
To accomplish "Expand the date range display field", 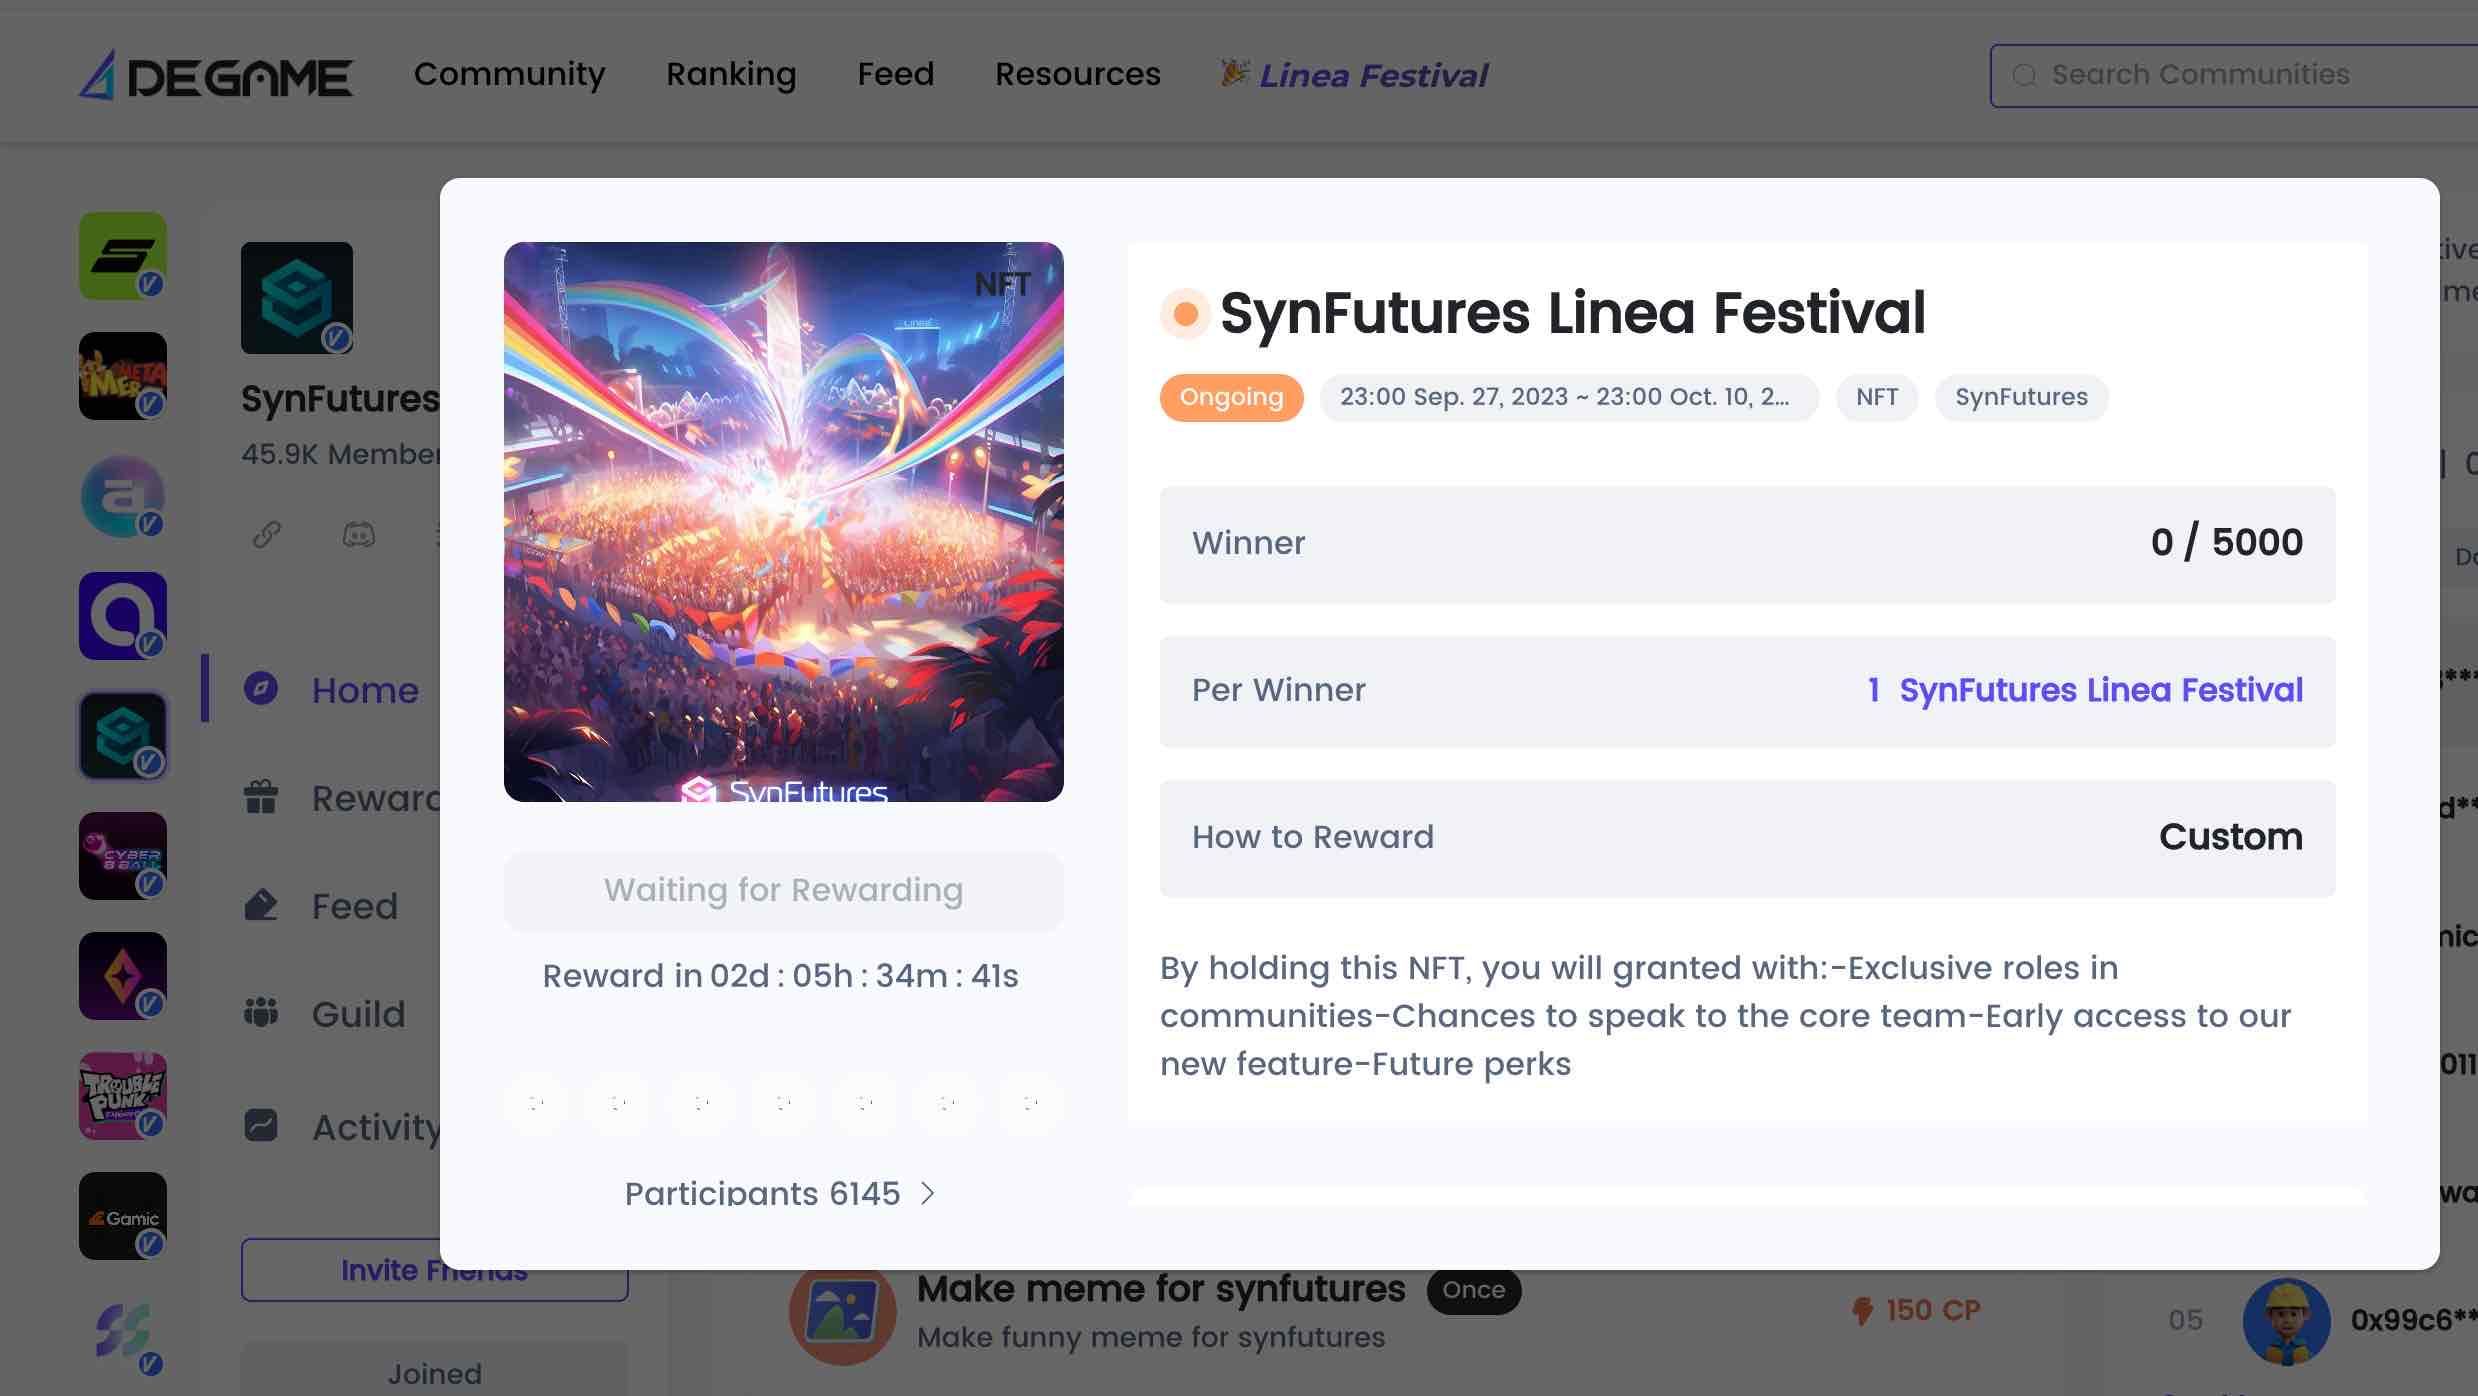I will click(1569, 397).
